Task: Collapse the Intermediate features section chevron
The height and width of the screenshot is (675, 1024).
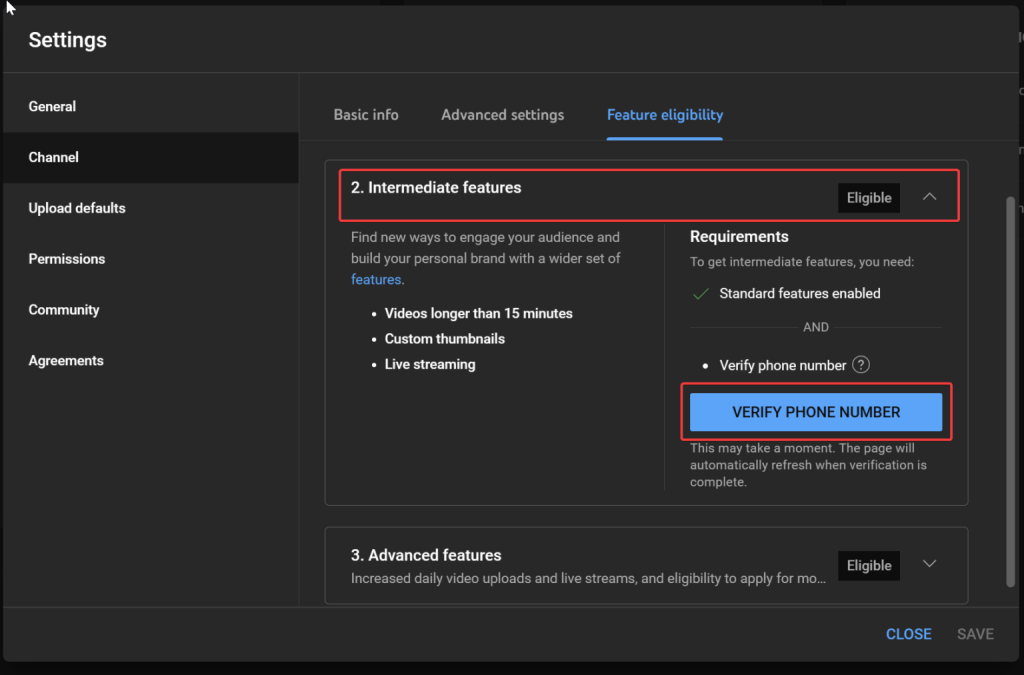Action: pos(929,197)
